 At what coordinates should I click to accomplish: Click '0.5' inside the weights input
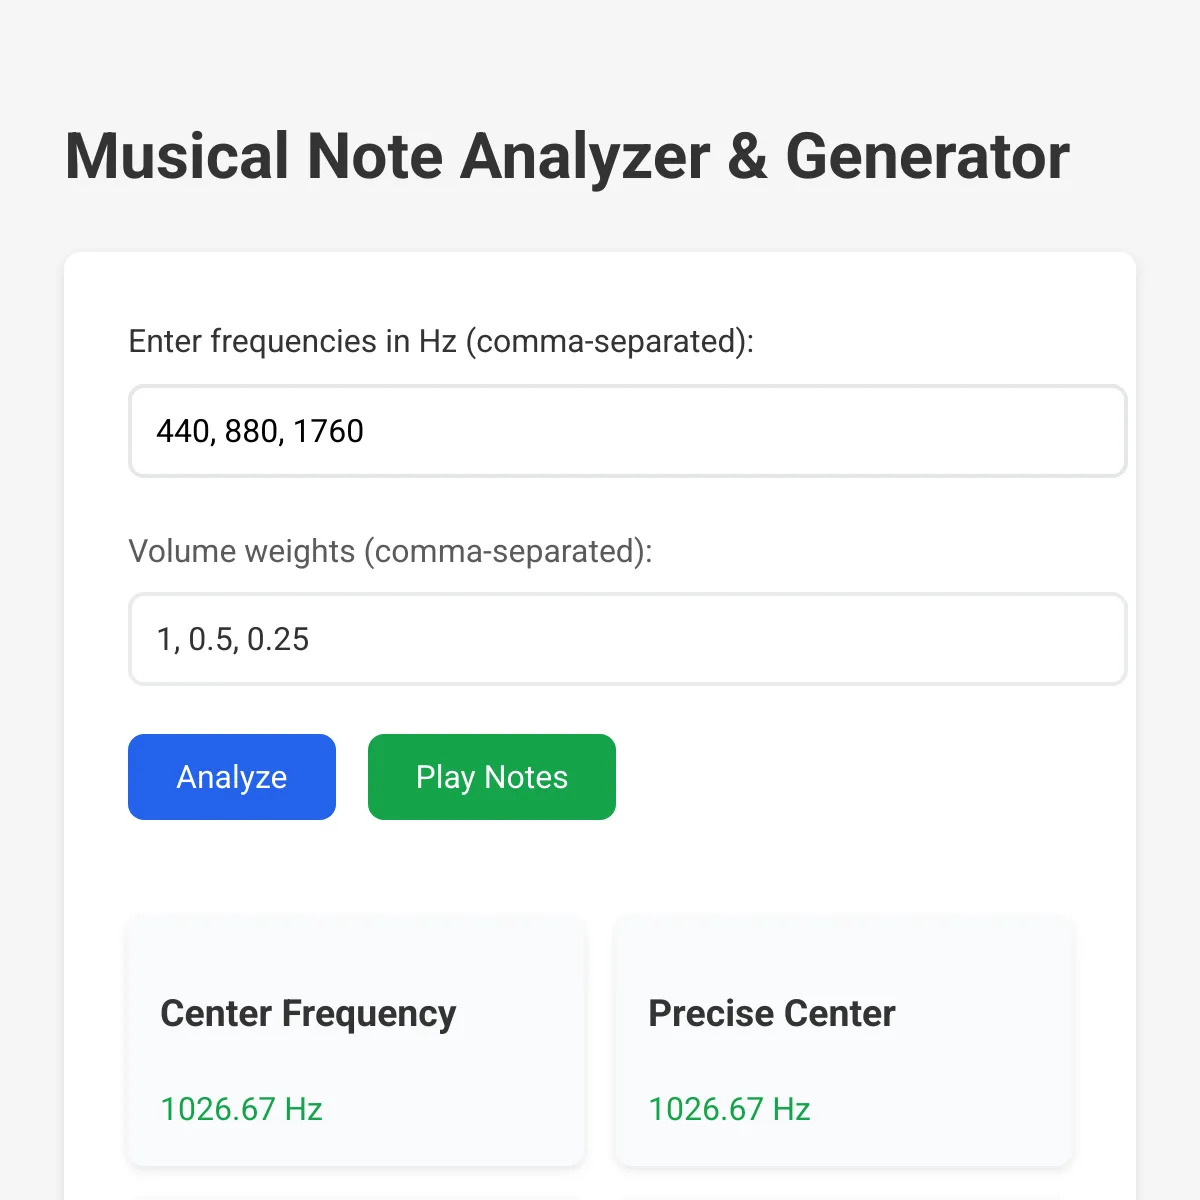[x=210, y=639]
